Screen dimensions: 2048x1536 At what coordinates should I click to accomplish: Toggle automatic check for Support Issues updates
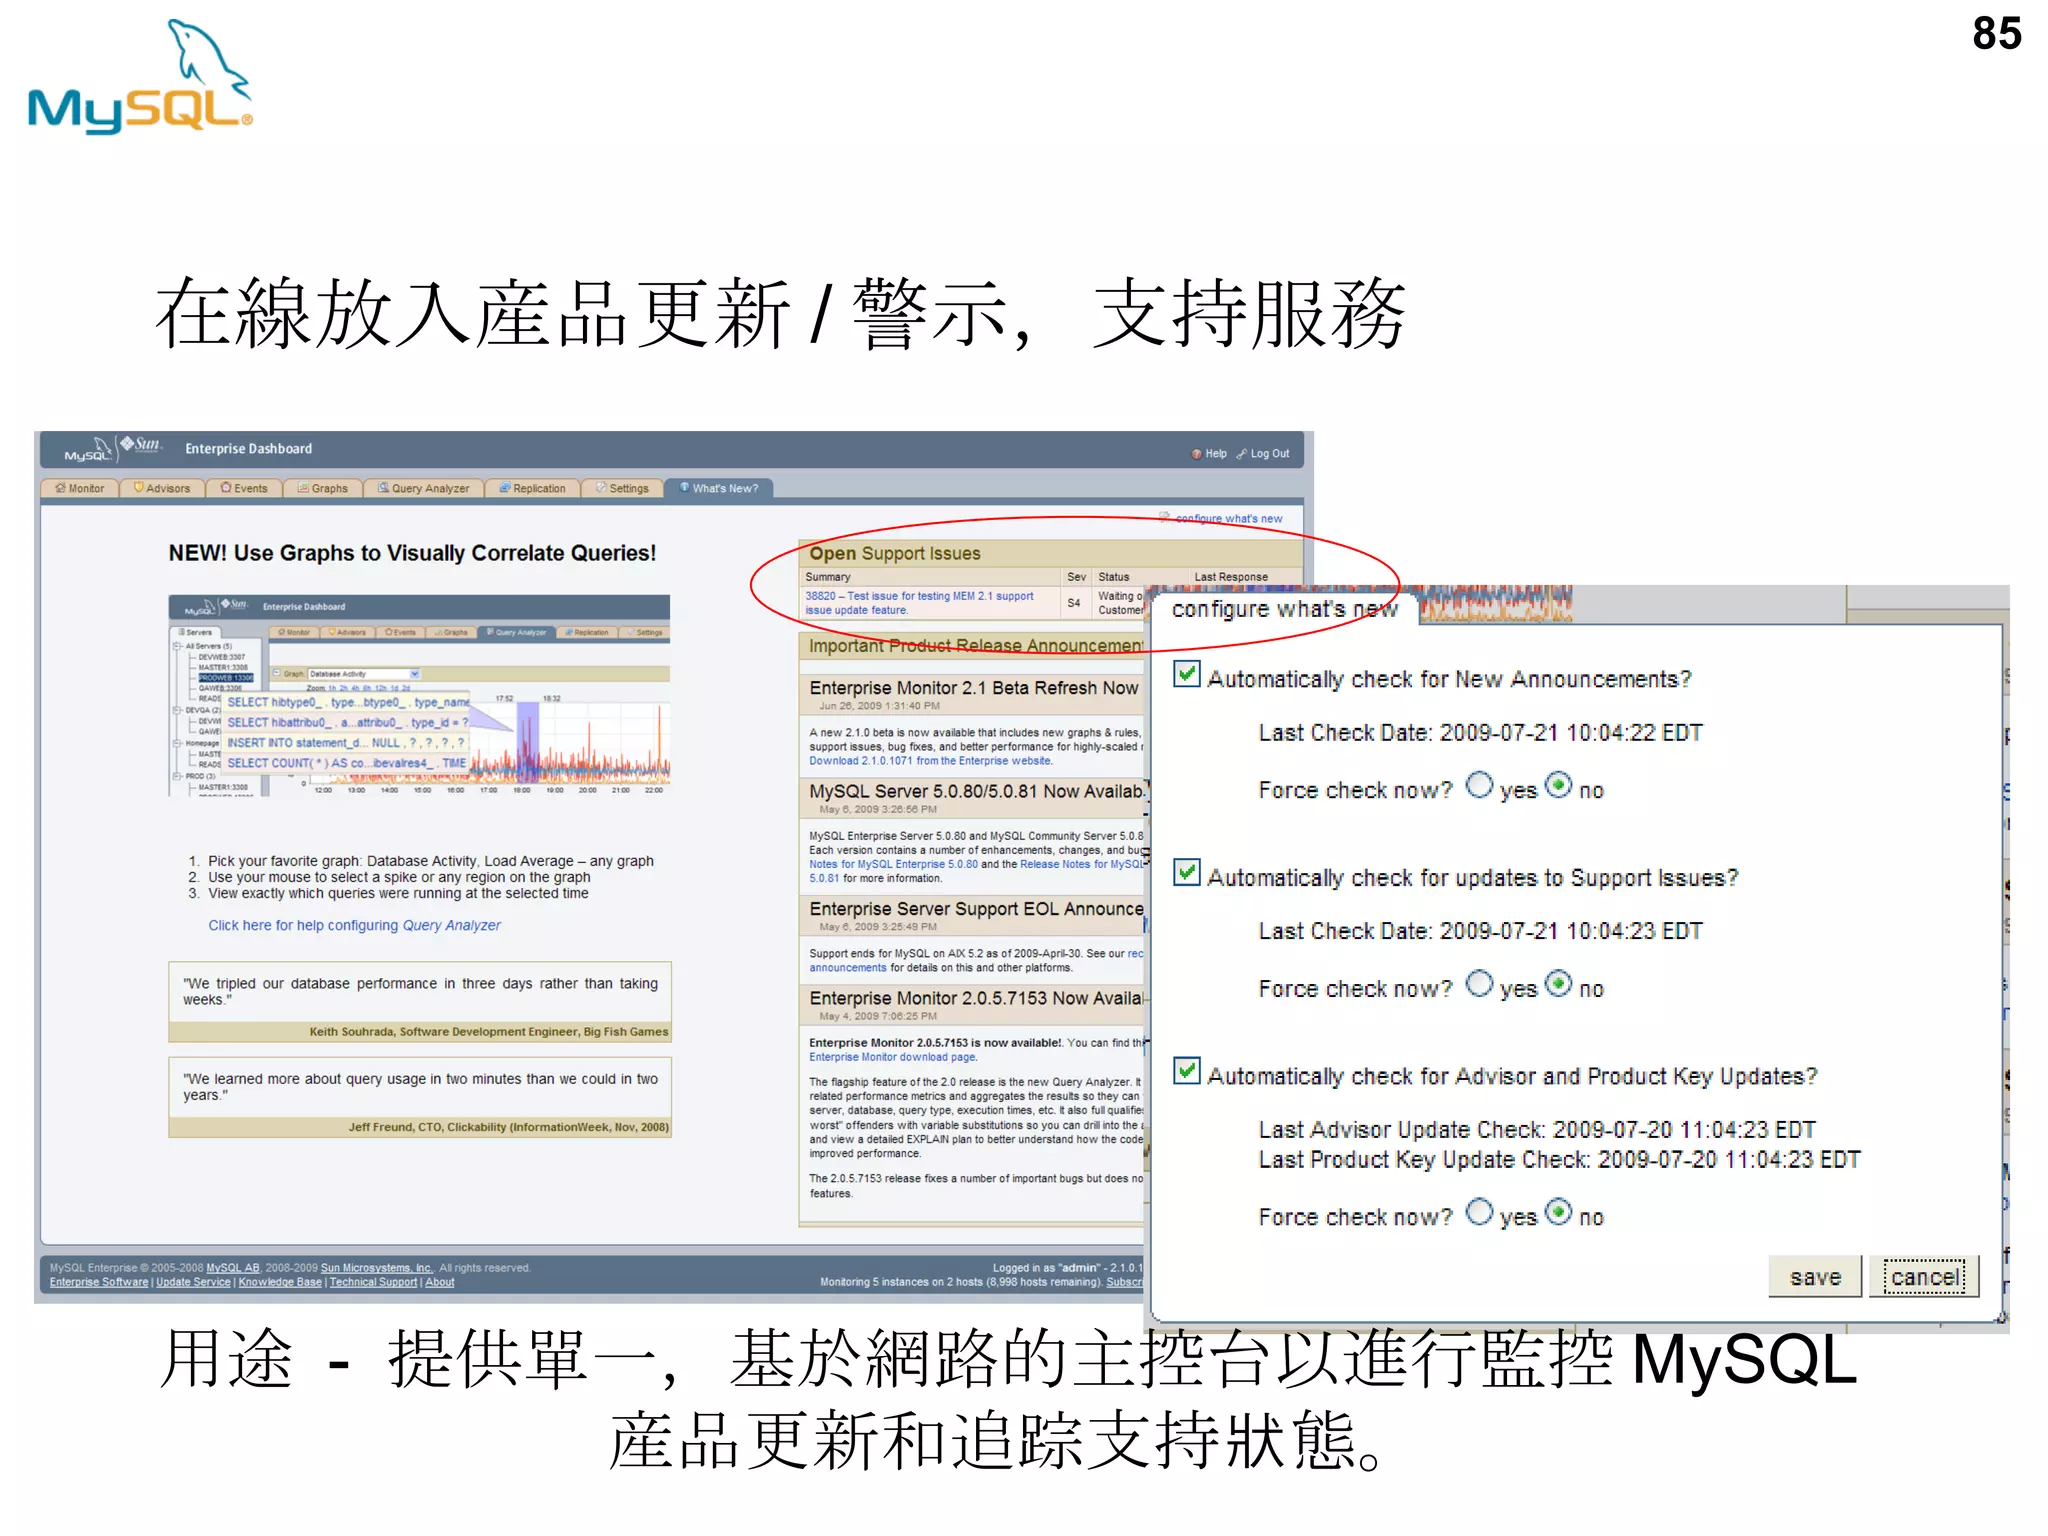coord(1187,872)
